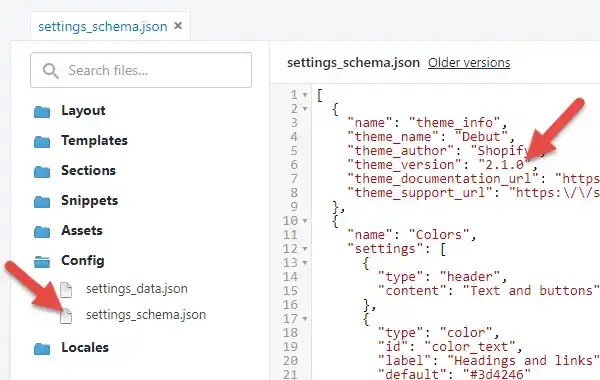This screenshot has width=600, height=380.
Task: Open the Locales folder icon
Action: point(42,349)
